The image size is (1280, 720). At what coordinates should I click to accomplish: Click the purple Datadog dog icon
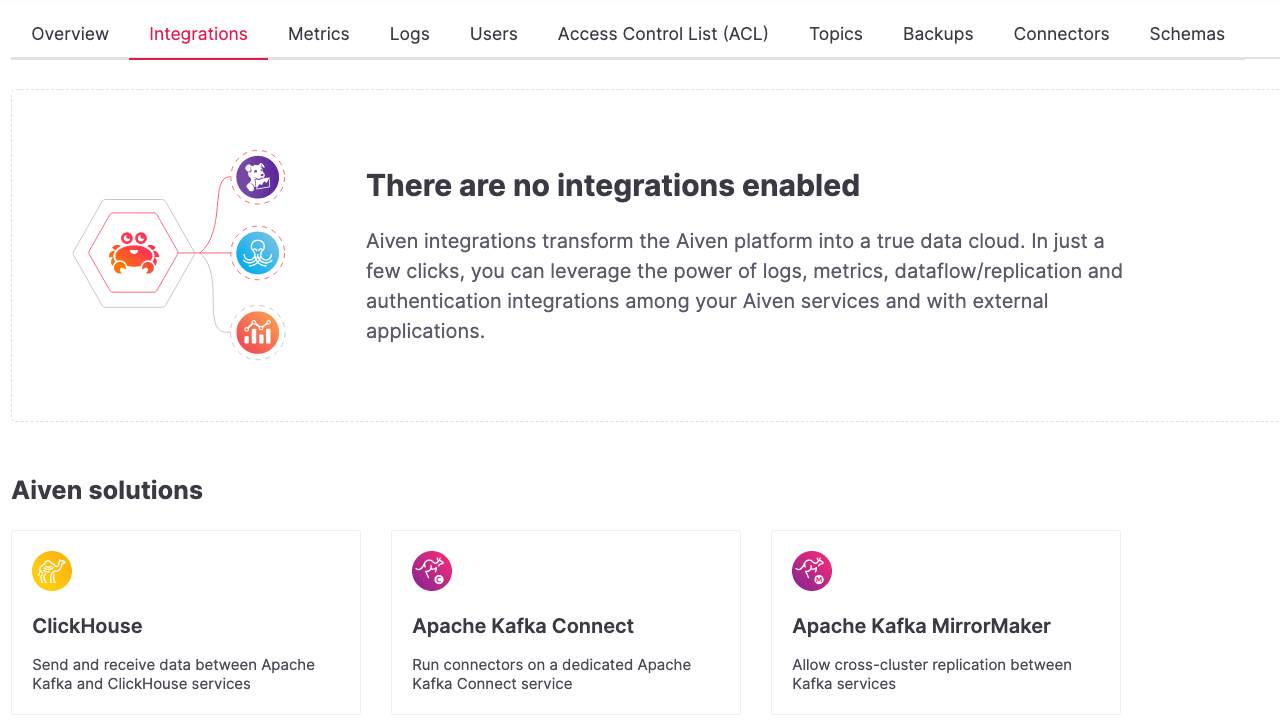[x=258, y=177]
